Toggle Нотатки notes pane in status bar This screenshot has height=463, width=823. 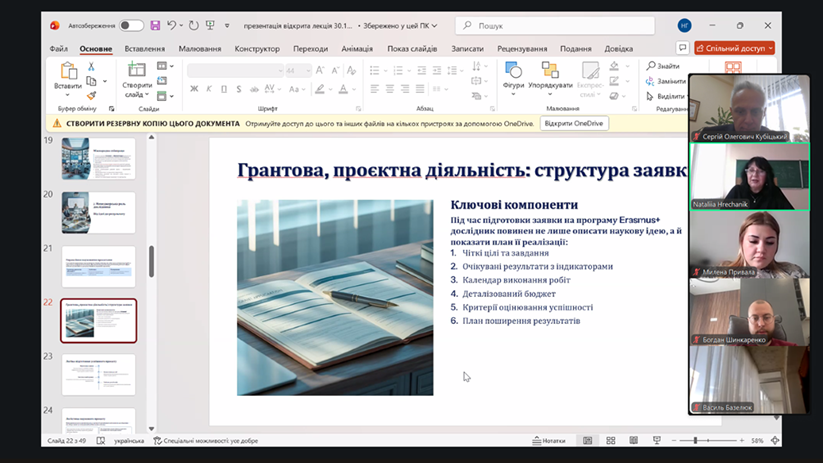click(x=549, y=440)
